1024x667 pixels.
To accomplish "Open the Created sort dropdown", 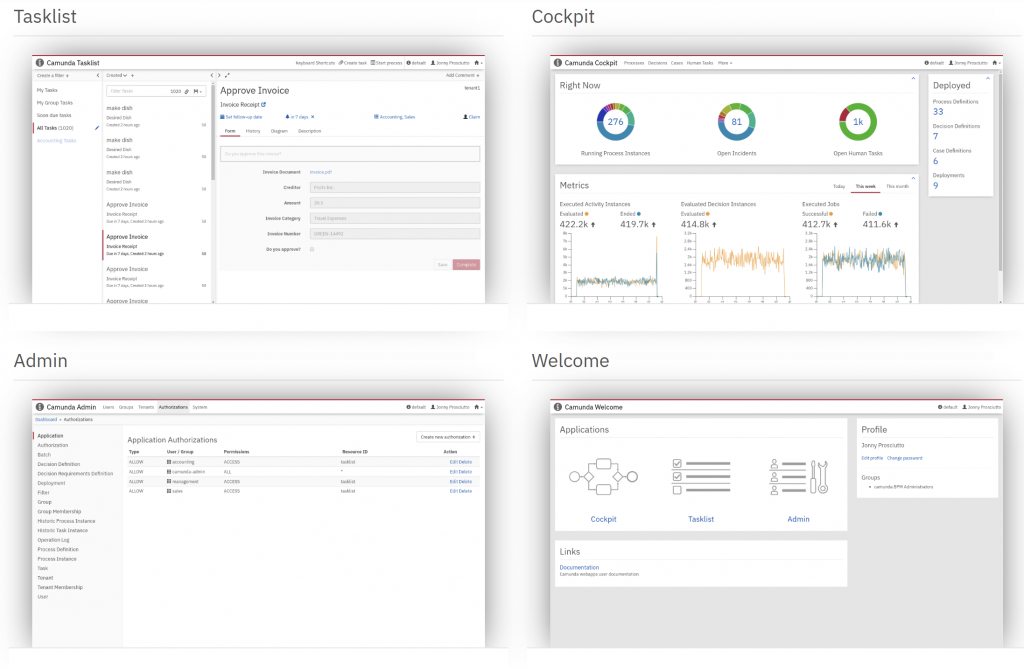I will 117,75.
